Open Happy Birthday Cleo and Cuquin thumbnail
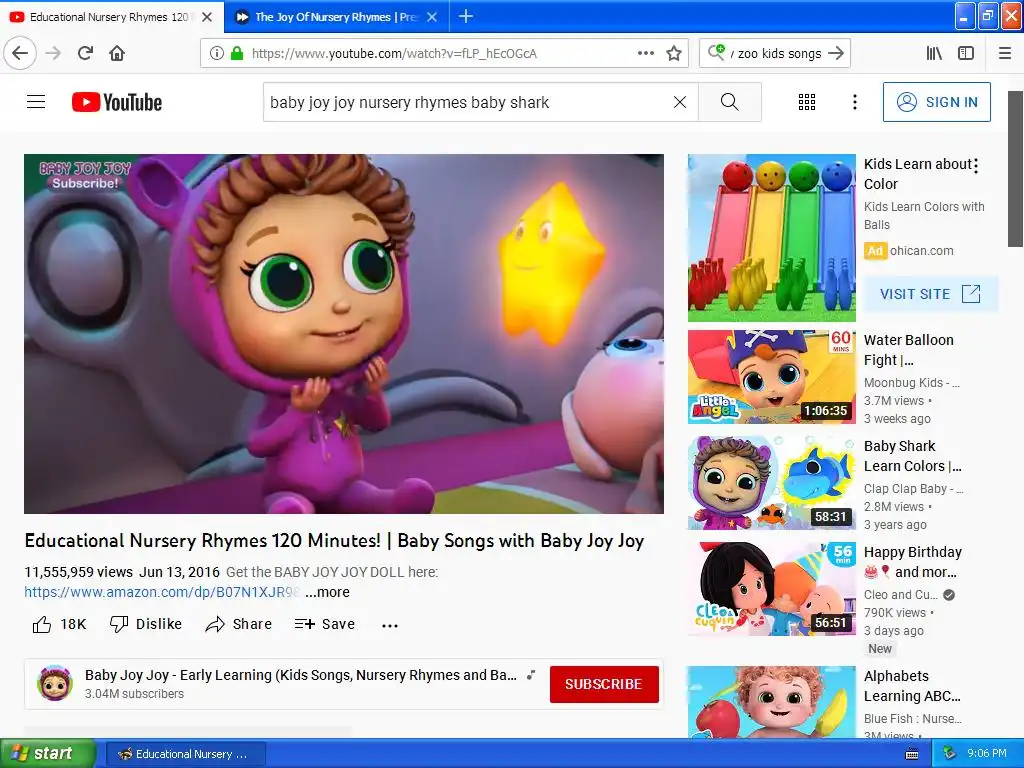The width and height of the screenshot is (1024, 768). (771, 588)
